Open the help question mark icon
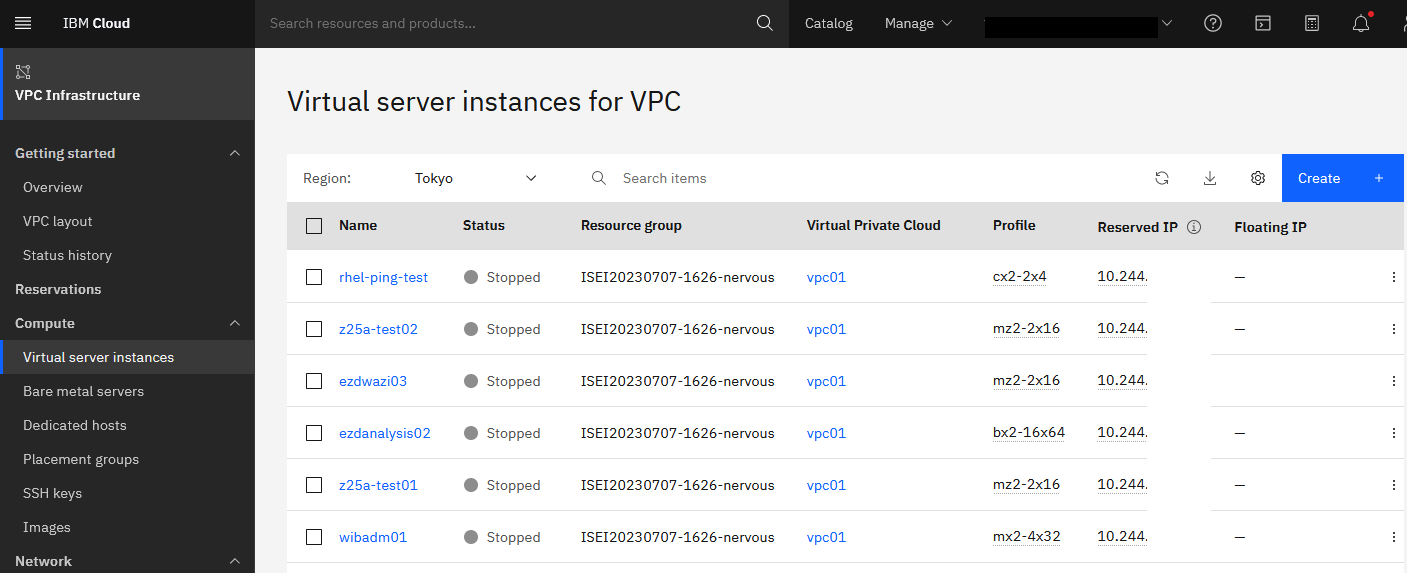This screenshot has width=1407, height=573. (1213, 23)
